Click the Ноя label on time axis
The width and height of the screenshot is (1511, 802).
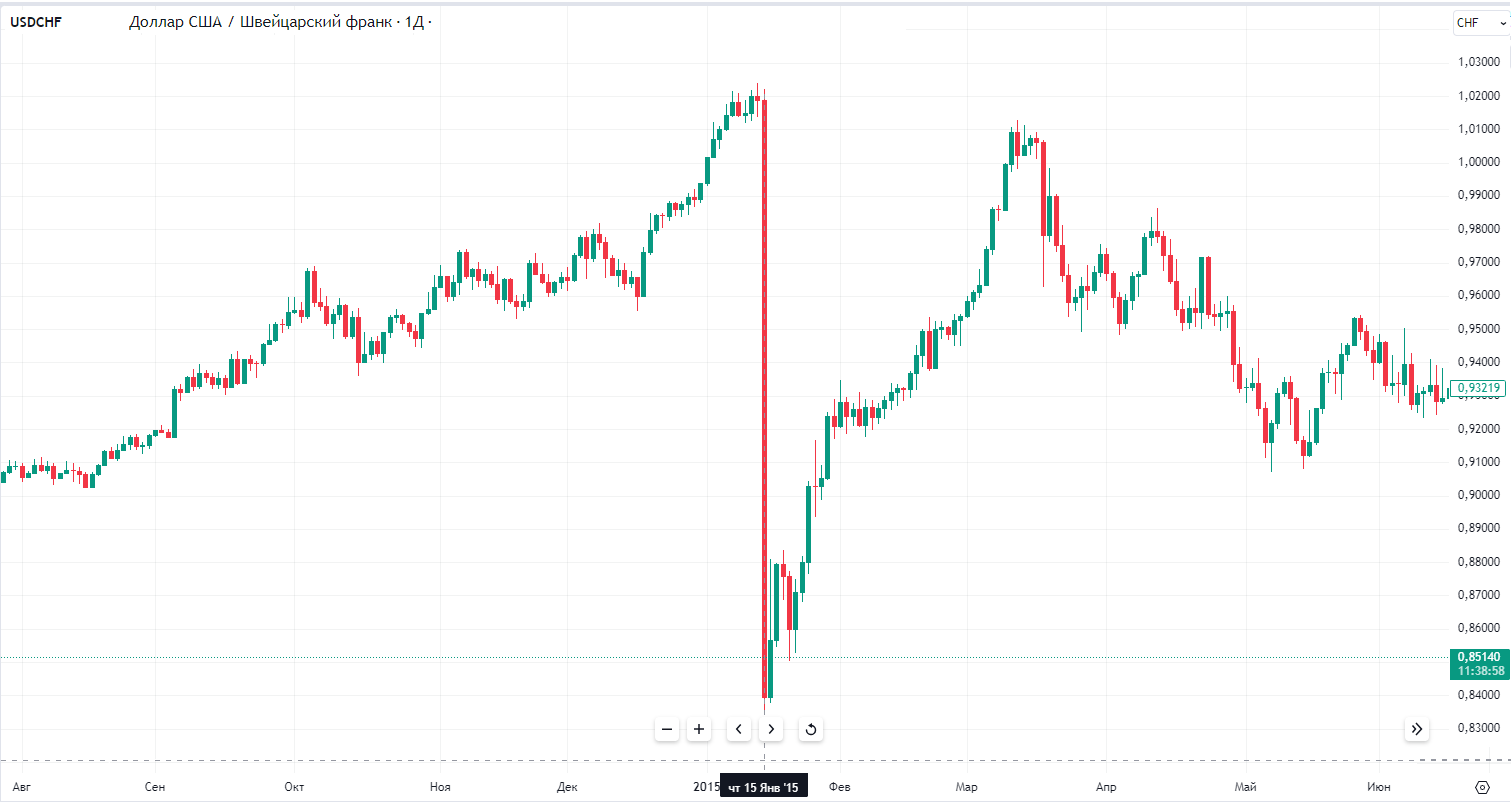[440, 788]
